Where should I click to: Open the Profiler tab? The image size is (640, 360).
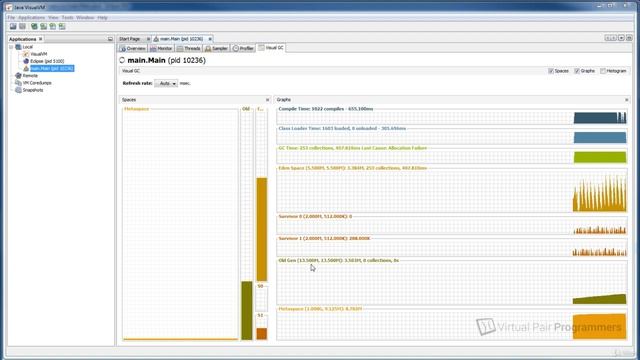coord(243,48)
